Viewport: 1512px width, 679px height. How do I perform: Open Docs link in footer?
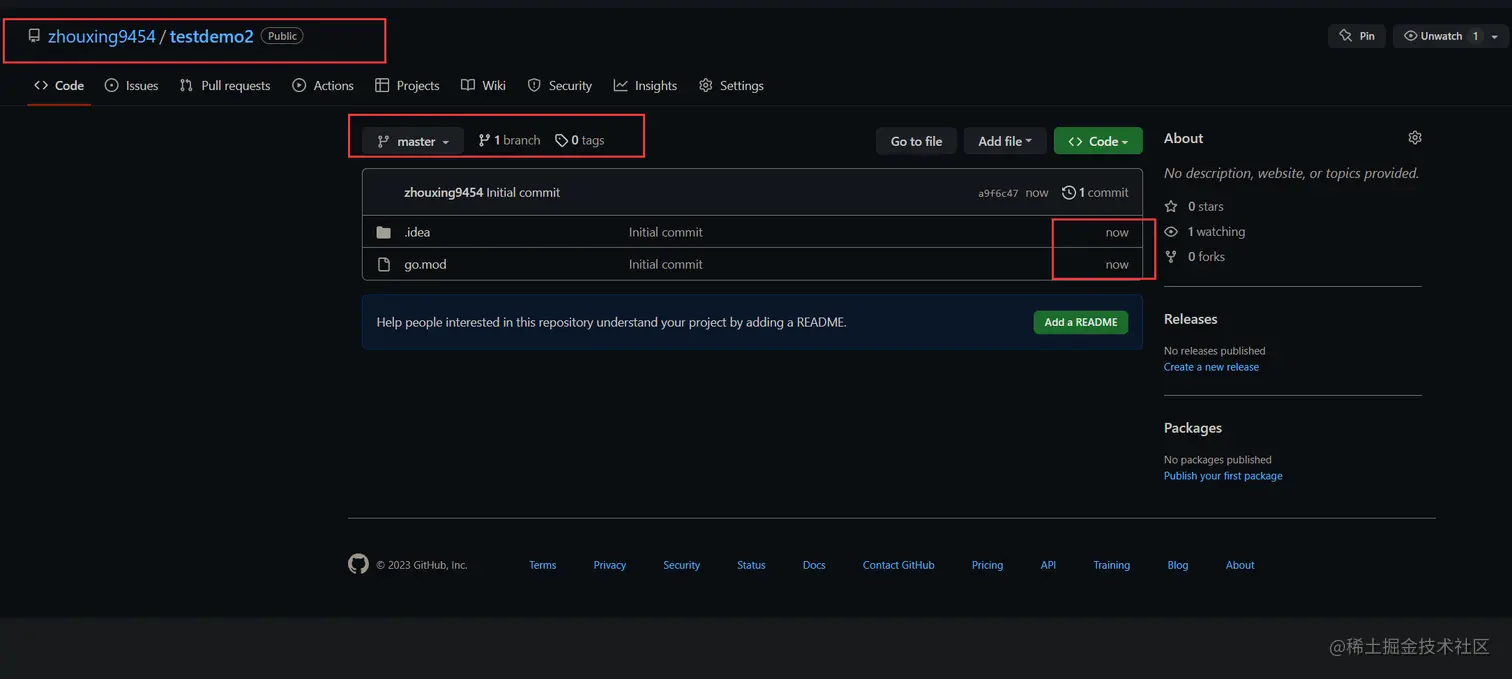pyautogui.click(x=814, y=565)
